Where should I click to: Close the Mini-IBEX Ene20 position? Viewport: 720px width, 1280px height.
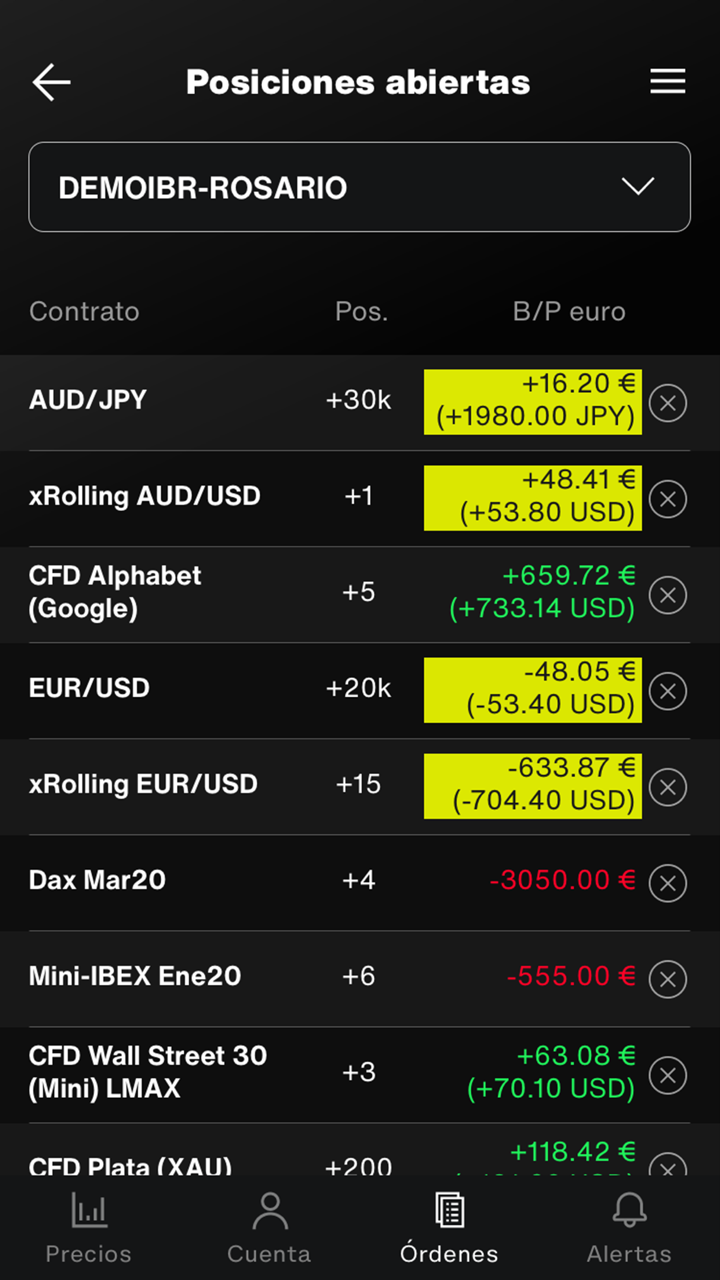(668, 979)
